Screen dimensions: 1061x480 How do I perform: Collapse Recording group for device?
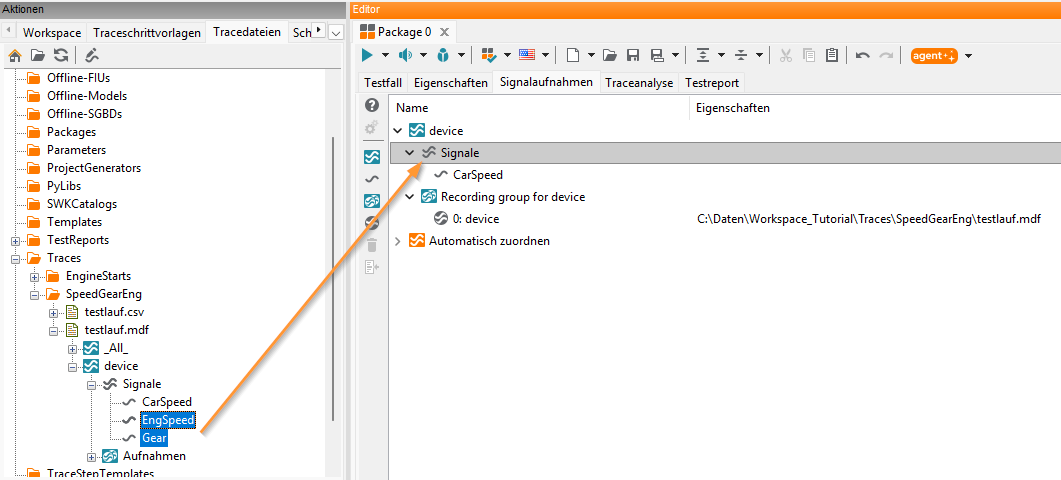pyautogui.click(x=409, y=197)
